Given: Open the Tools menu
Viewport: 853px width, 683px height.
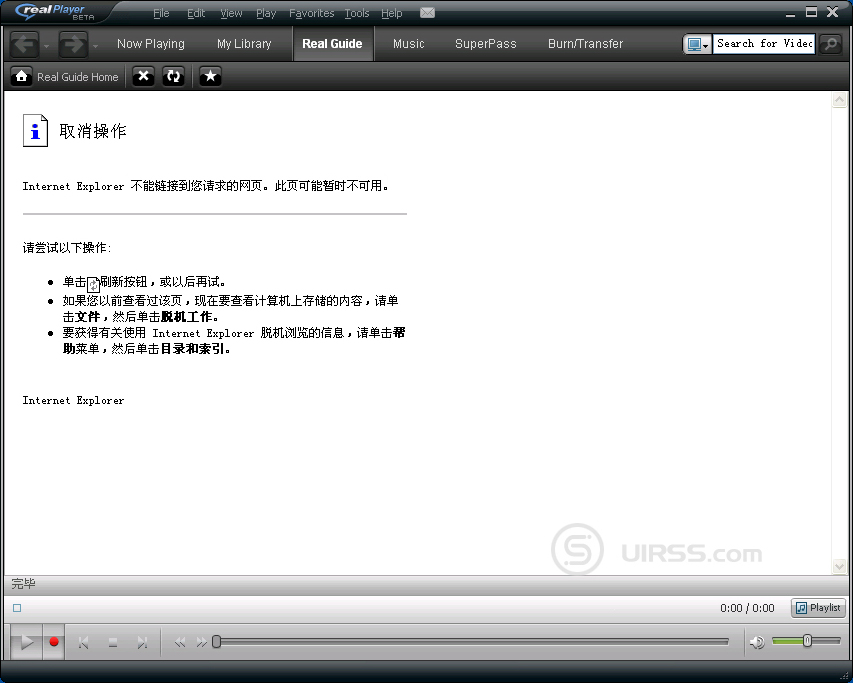Looking at the screenshot, I should tap(357, 13).
